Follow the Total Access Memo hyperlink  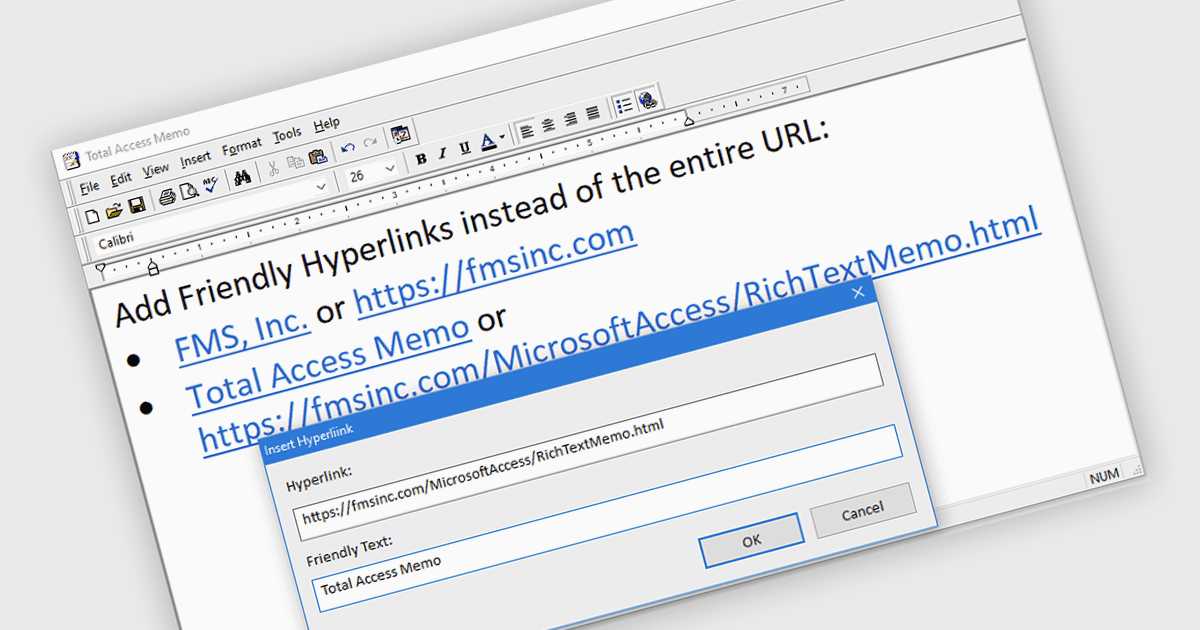(x=329, y=362)
